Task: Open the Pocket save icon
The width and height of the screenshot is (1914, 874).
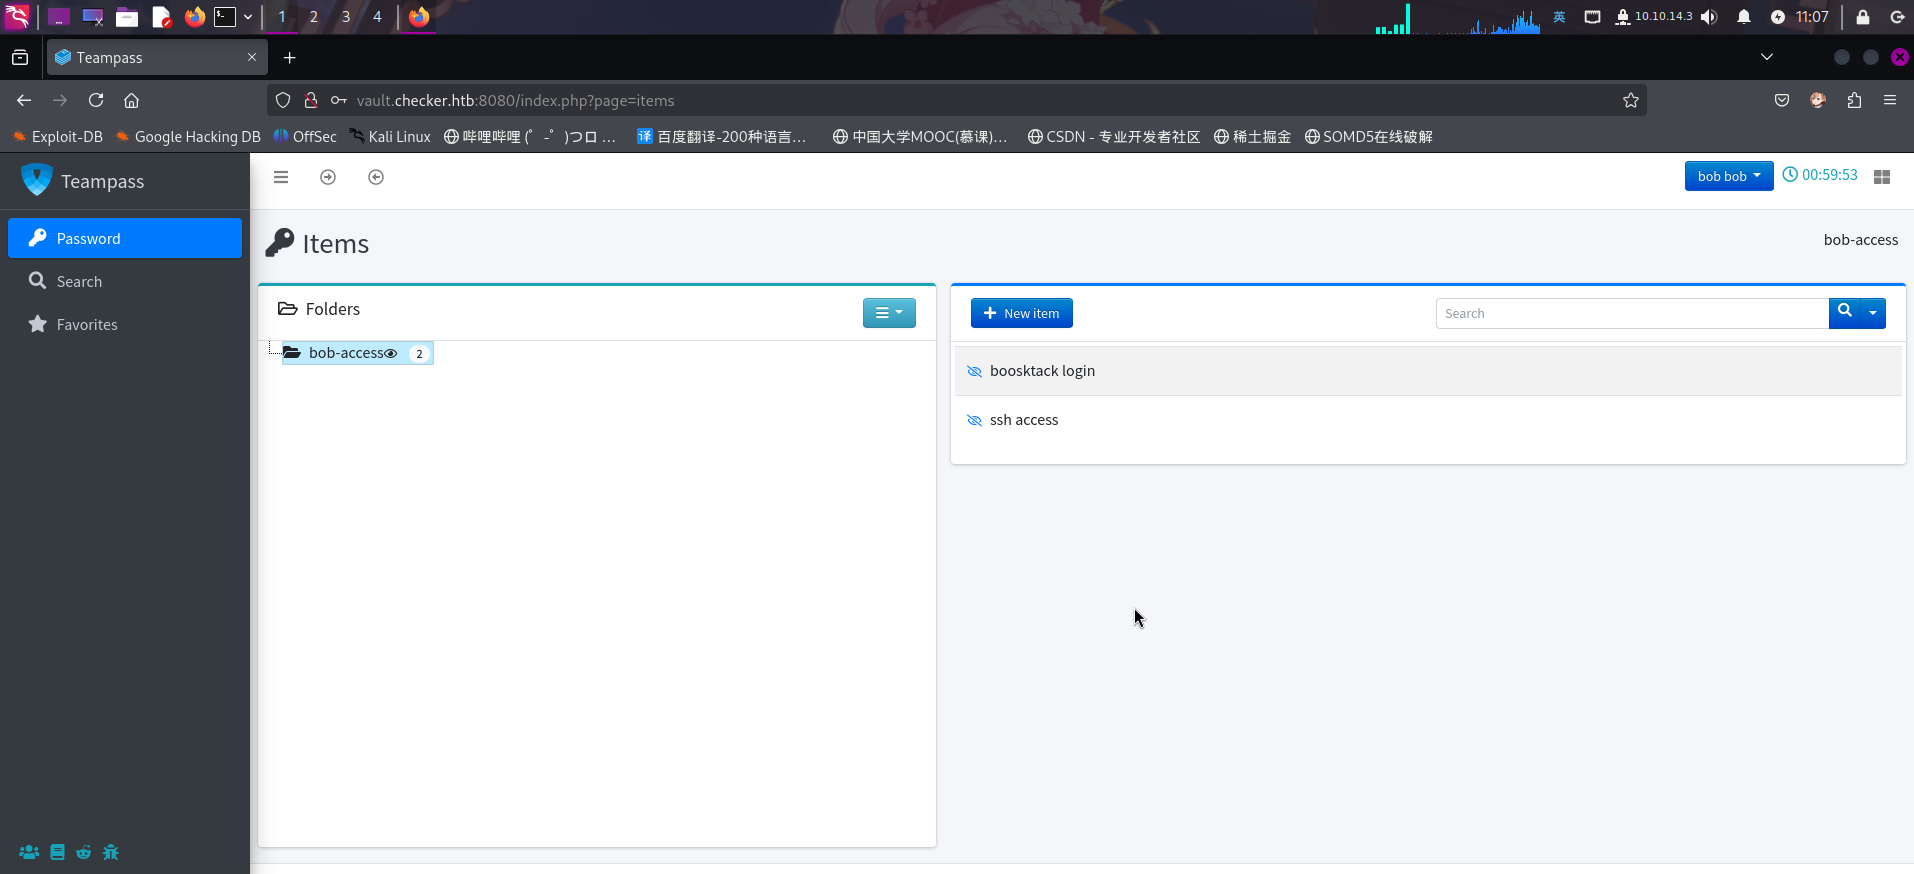Action: point(1782,100)
